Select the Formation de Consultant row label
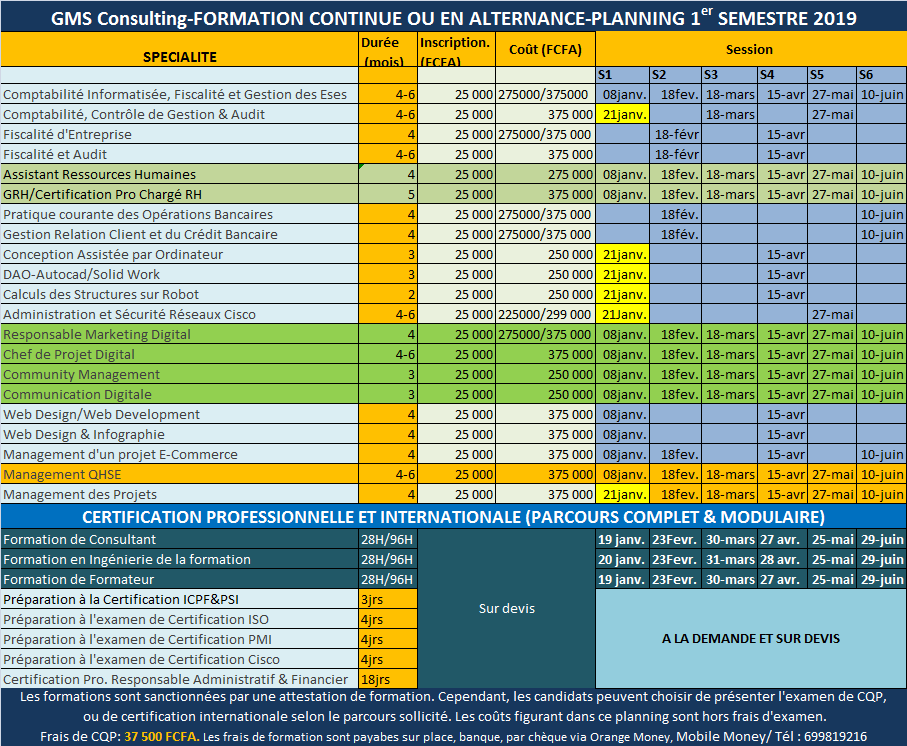Image resolution: width=907 pixels, height=746 pixels. tap(179, 540)
